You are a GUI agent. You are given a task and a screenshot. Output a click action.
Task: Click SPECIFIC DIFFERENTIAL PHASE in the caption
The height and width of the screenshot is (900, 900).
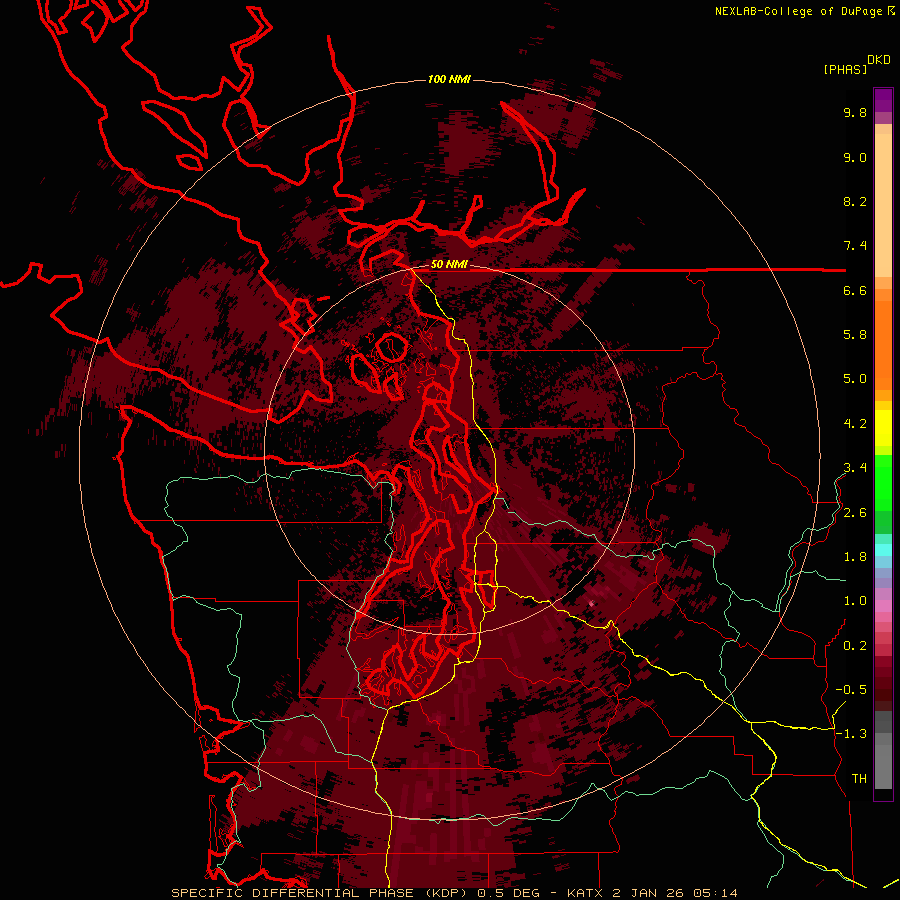pos(292,893)
